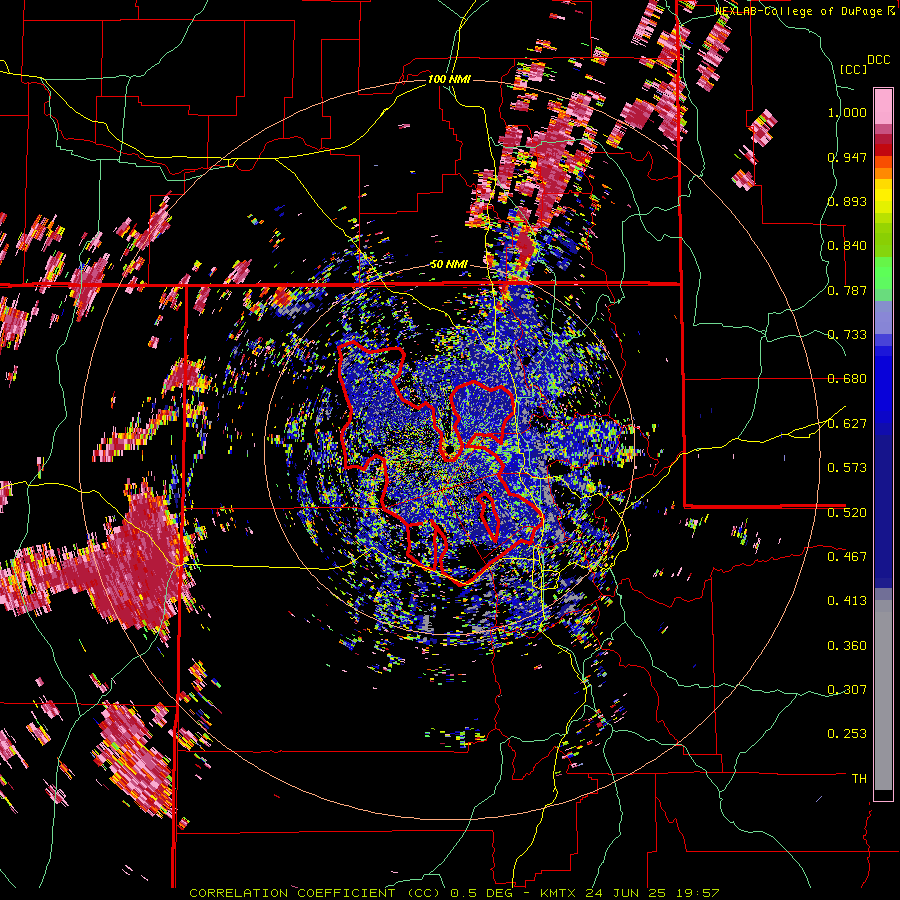Viewport: 900px width, 900px height.
Task: Select the 0.680 scale value
Action: click(x=847, y=378)
